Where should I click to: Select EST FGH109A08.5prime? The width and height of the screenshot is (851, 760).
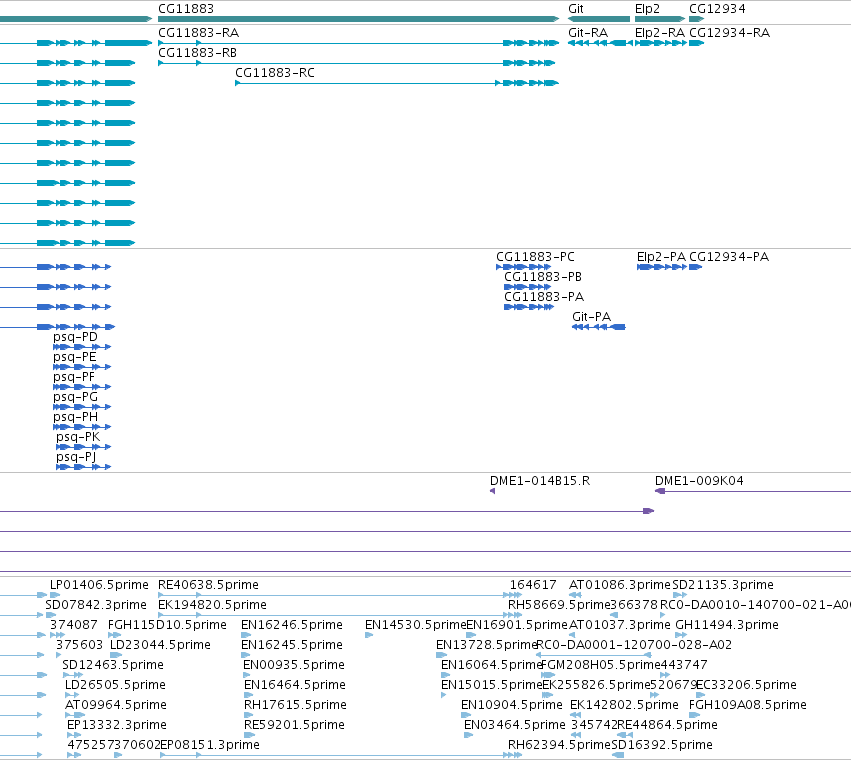(747, 706)
